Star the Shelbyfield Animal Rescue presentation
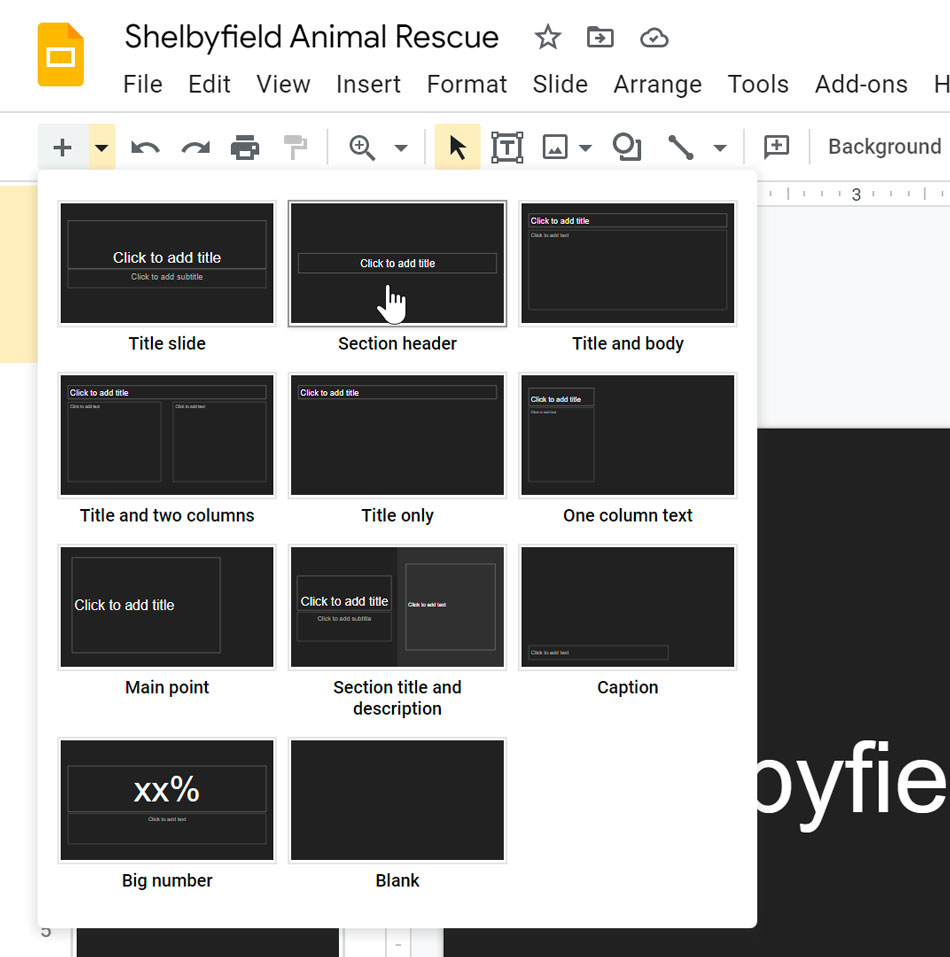This screenshot has height=957, width=950. pyautogui.click(x=547, y=37)
